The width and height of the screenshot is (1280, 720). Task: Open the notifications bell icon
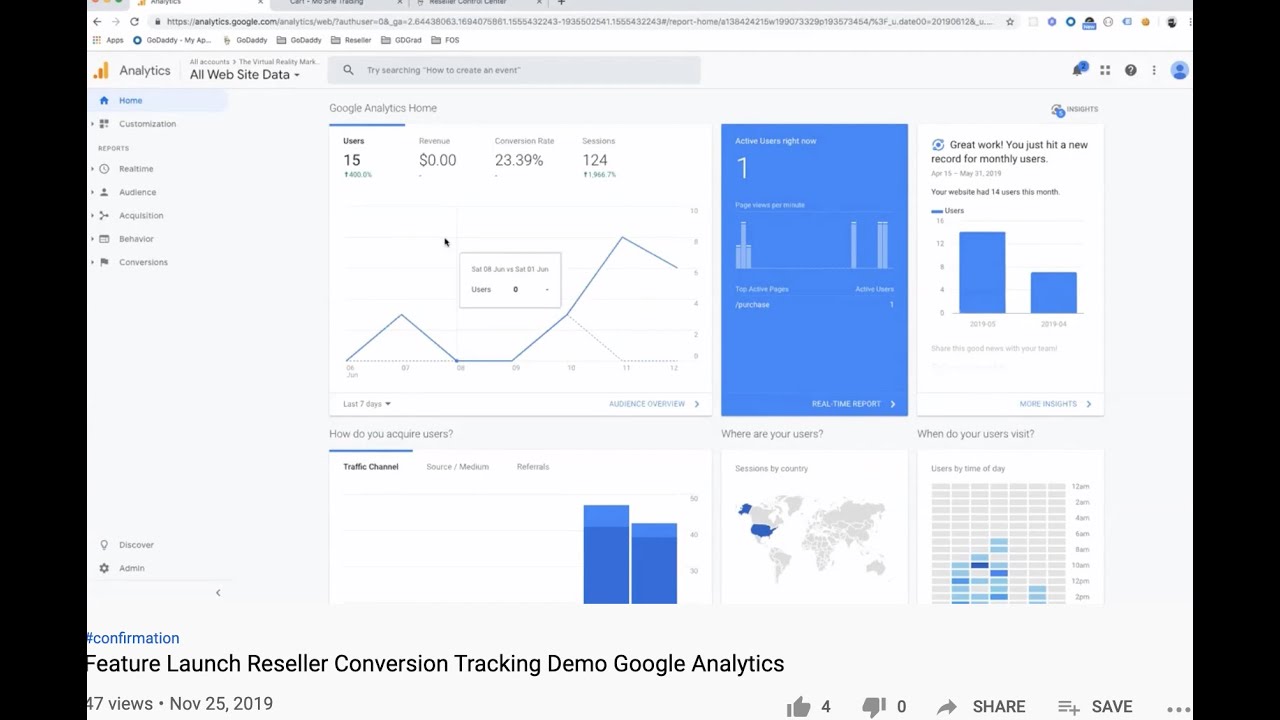click(1078, 70)
